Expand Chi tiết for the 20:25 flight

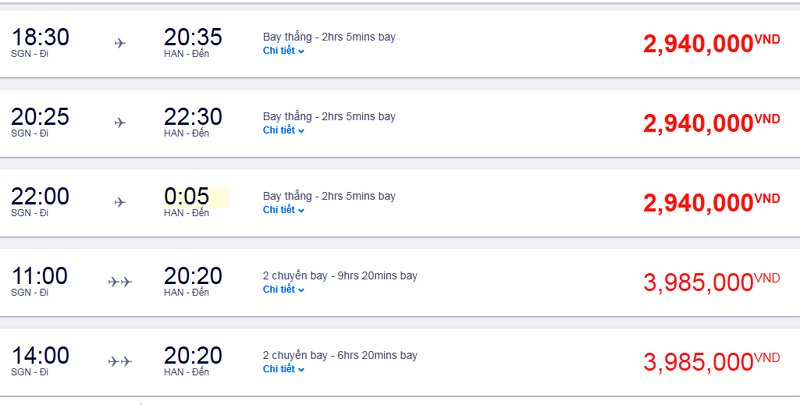283,130
